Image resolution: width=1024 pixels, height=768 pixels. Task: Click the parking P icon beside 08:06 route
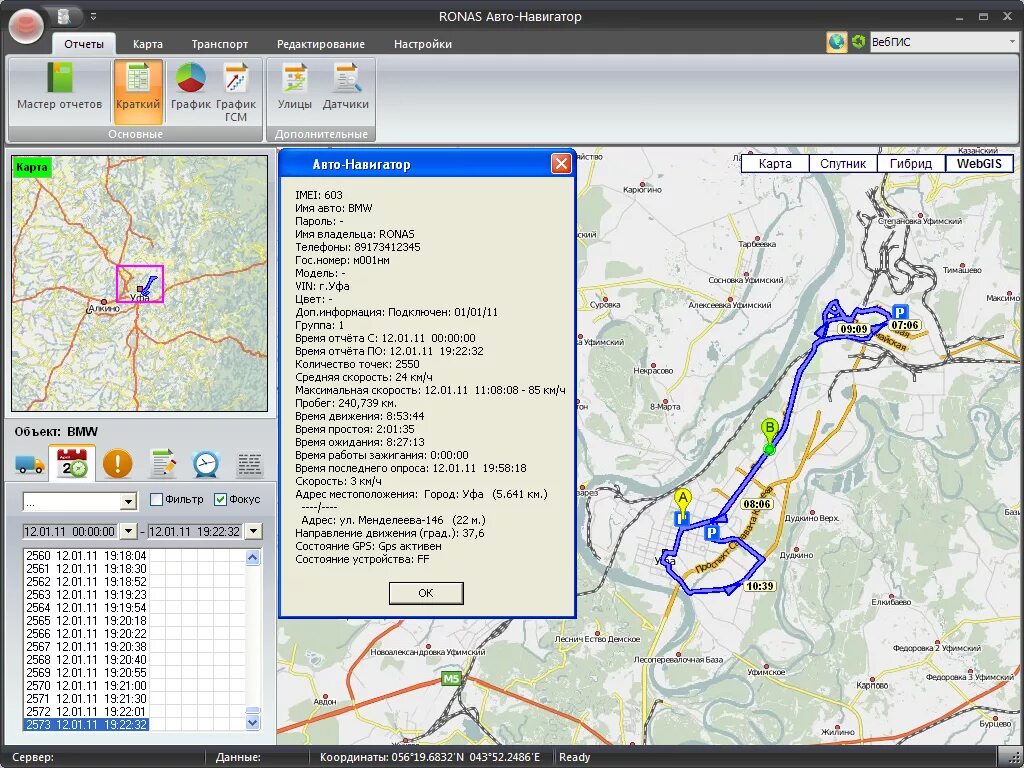pyautogui.click(x=712, y=532)
